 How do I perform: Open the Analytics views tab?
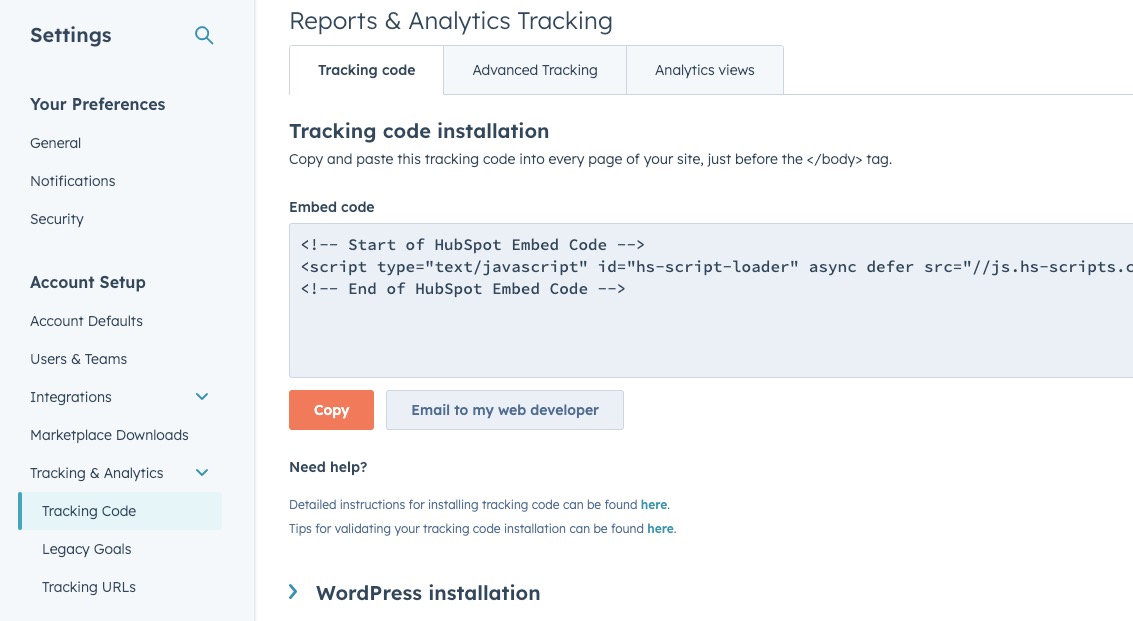(704, 70)
